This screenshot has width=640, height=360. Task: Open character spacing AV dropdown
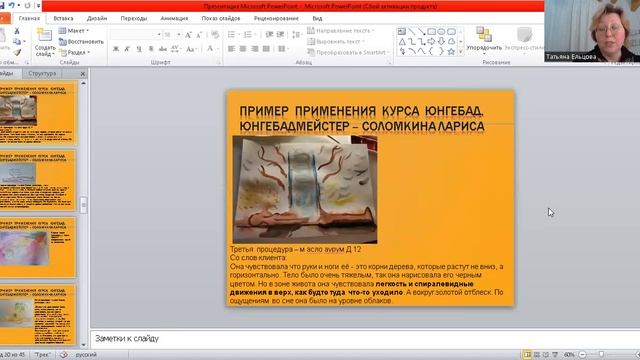pos(176,49)
